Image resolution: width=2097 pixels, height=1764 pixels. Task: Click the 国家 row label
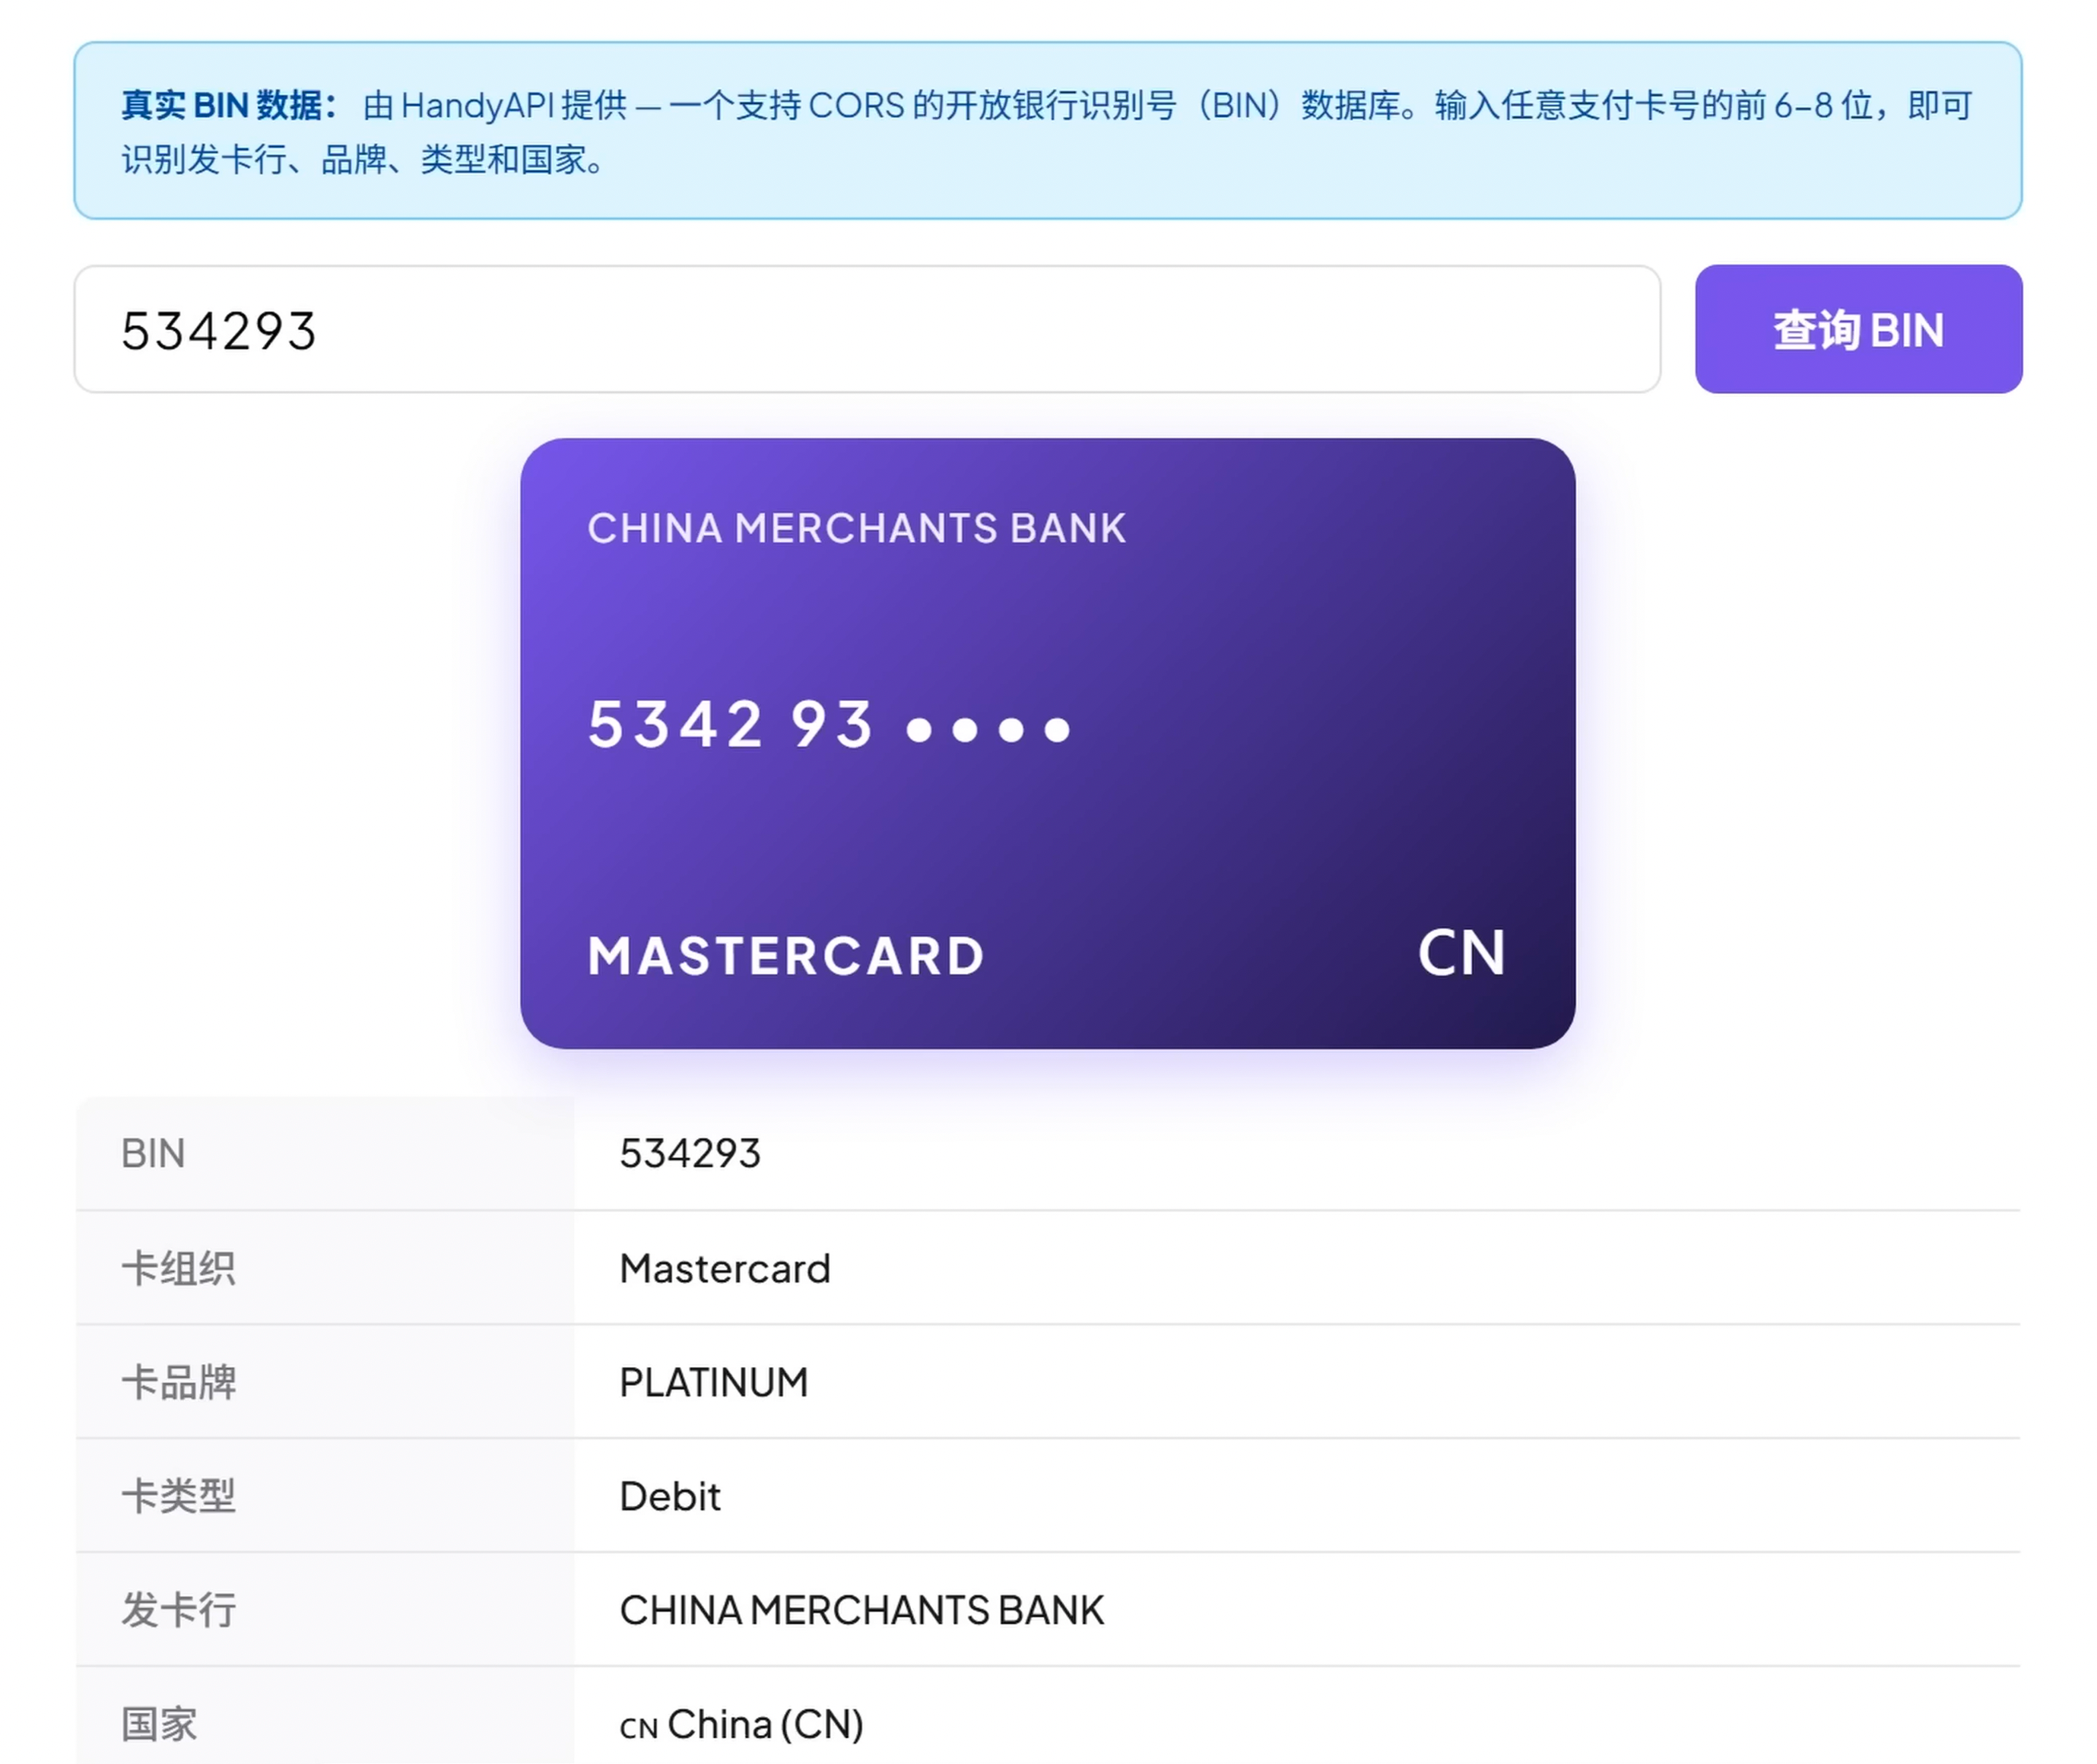[159, 1724]
